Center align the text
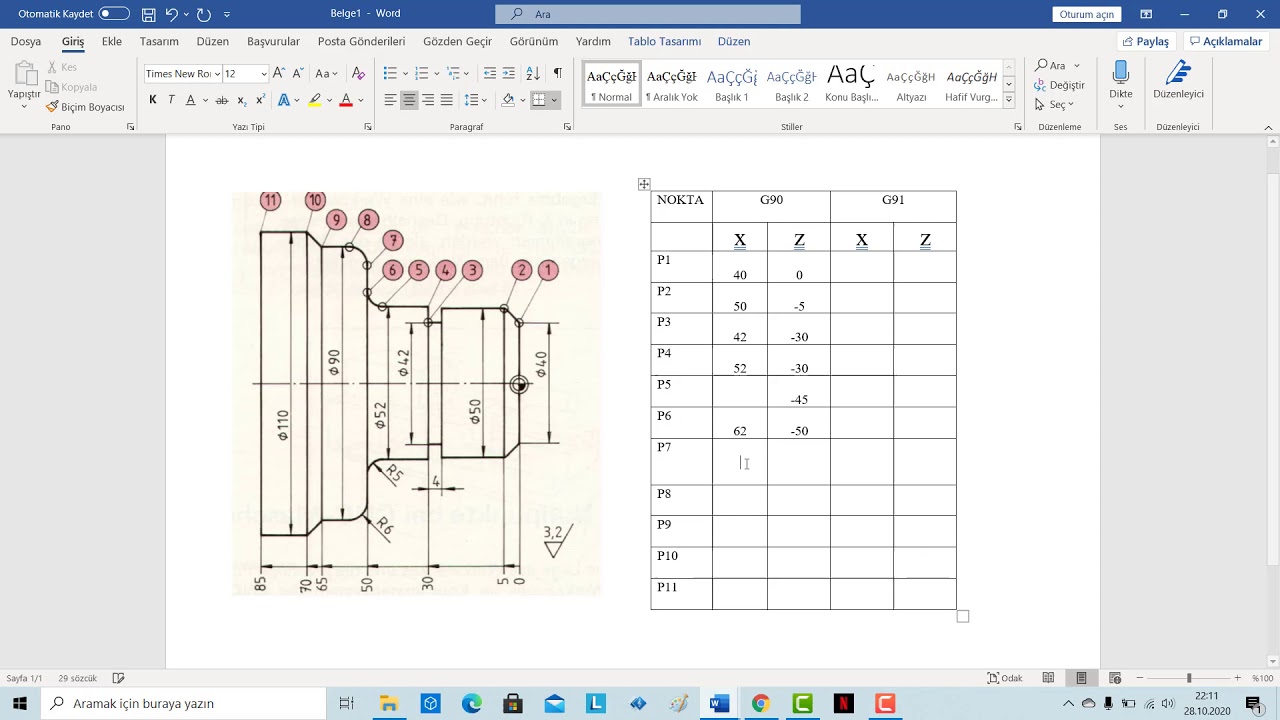Image resolution: width=1280 pixels, height=720 pixels. [409, 100]
